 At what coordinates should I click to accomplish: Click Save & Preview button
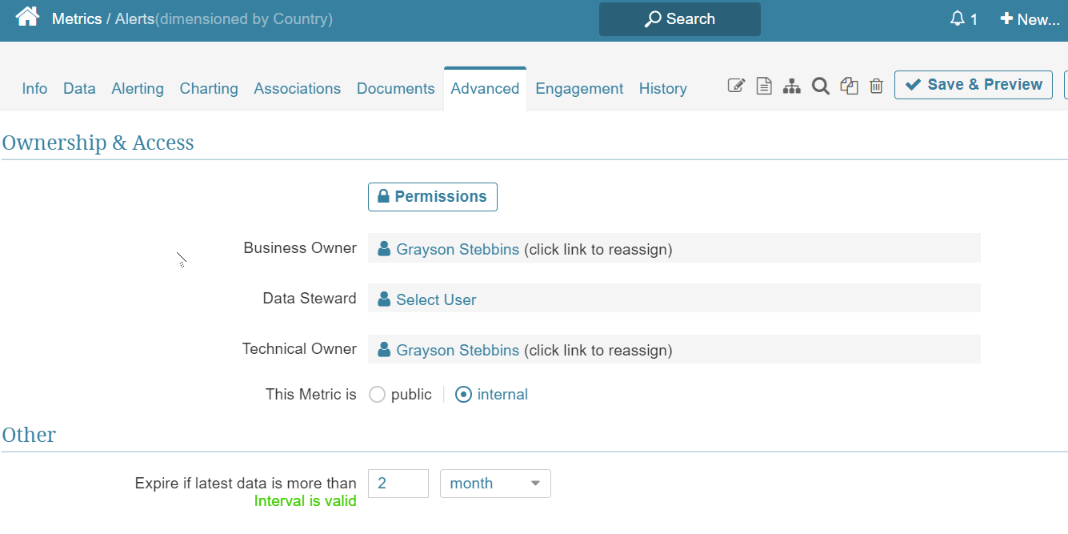[973, 85]
